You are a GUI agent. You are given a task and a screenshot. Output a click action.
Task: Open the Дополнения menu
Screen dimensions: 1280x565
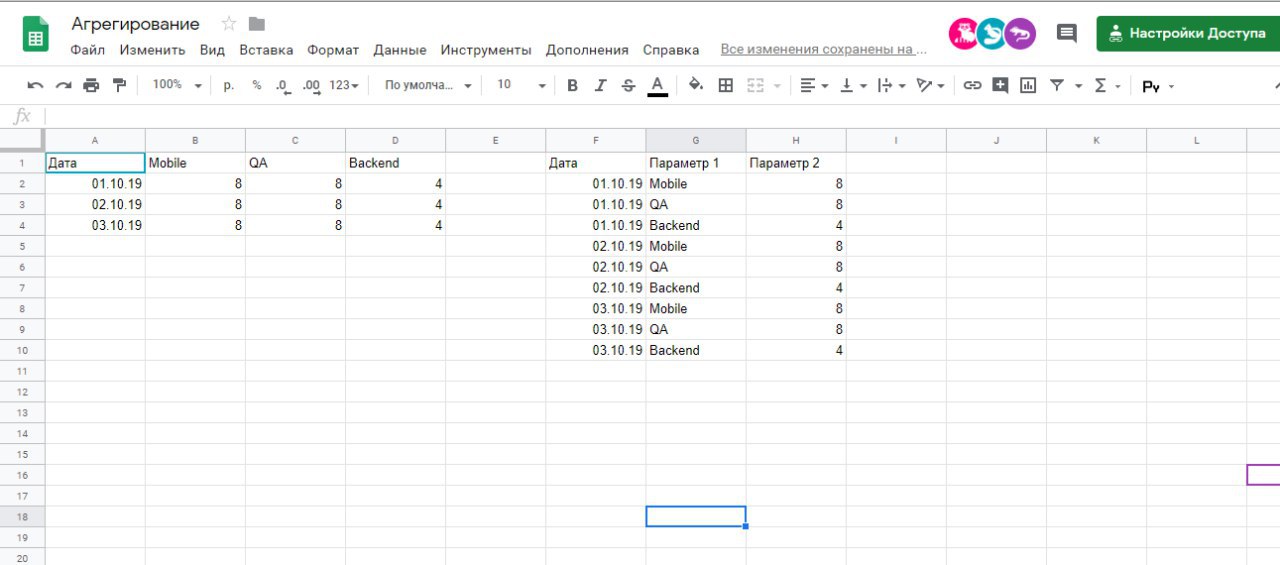pos(587,50)
